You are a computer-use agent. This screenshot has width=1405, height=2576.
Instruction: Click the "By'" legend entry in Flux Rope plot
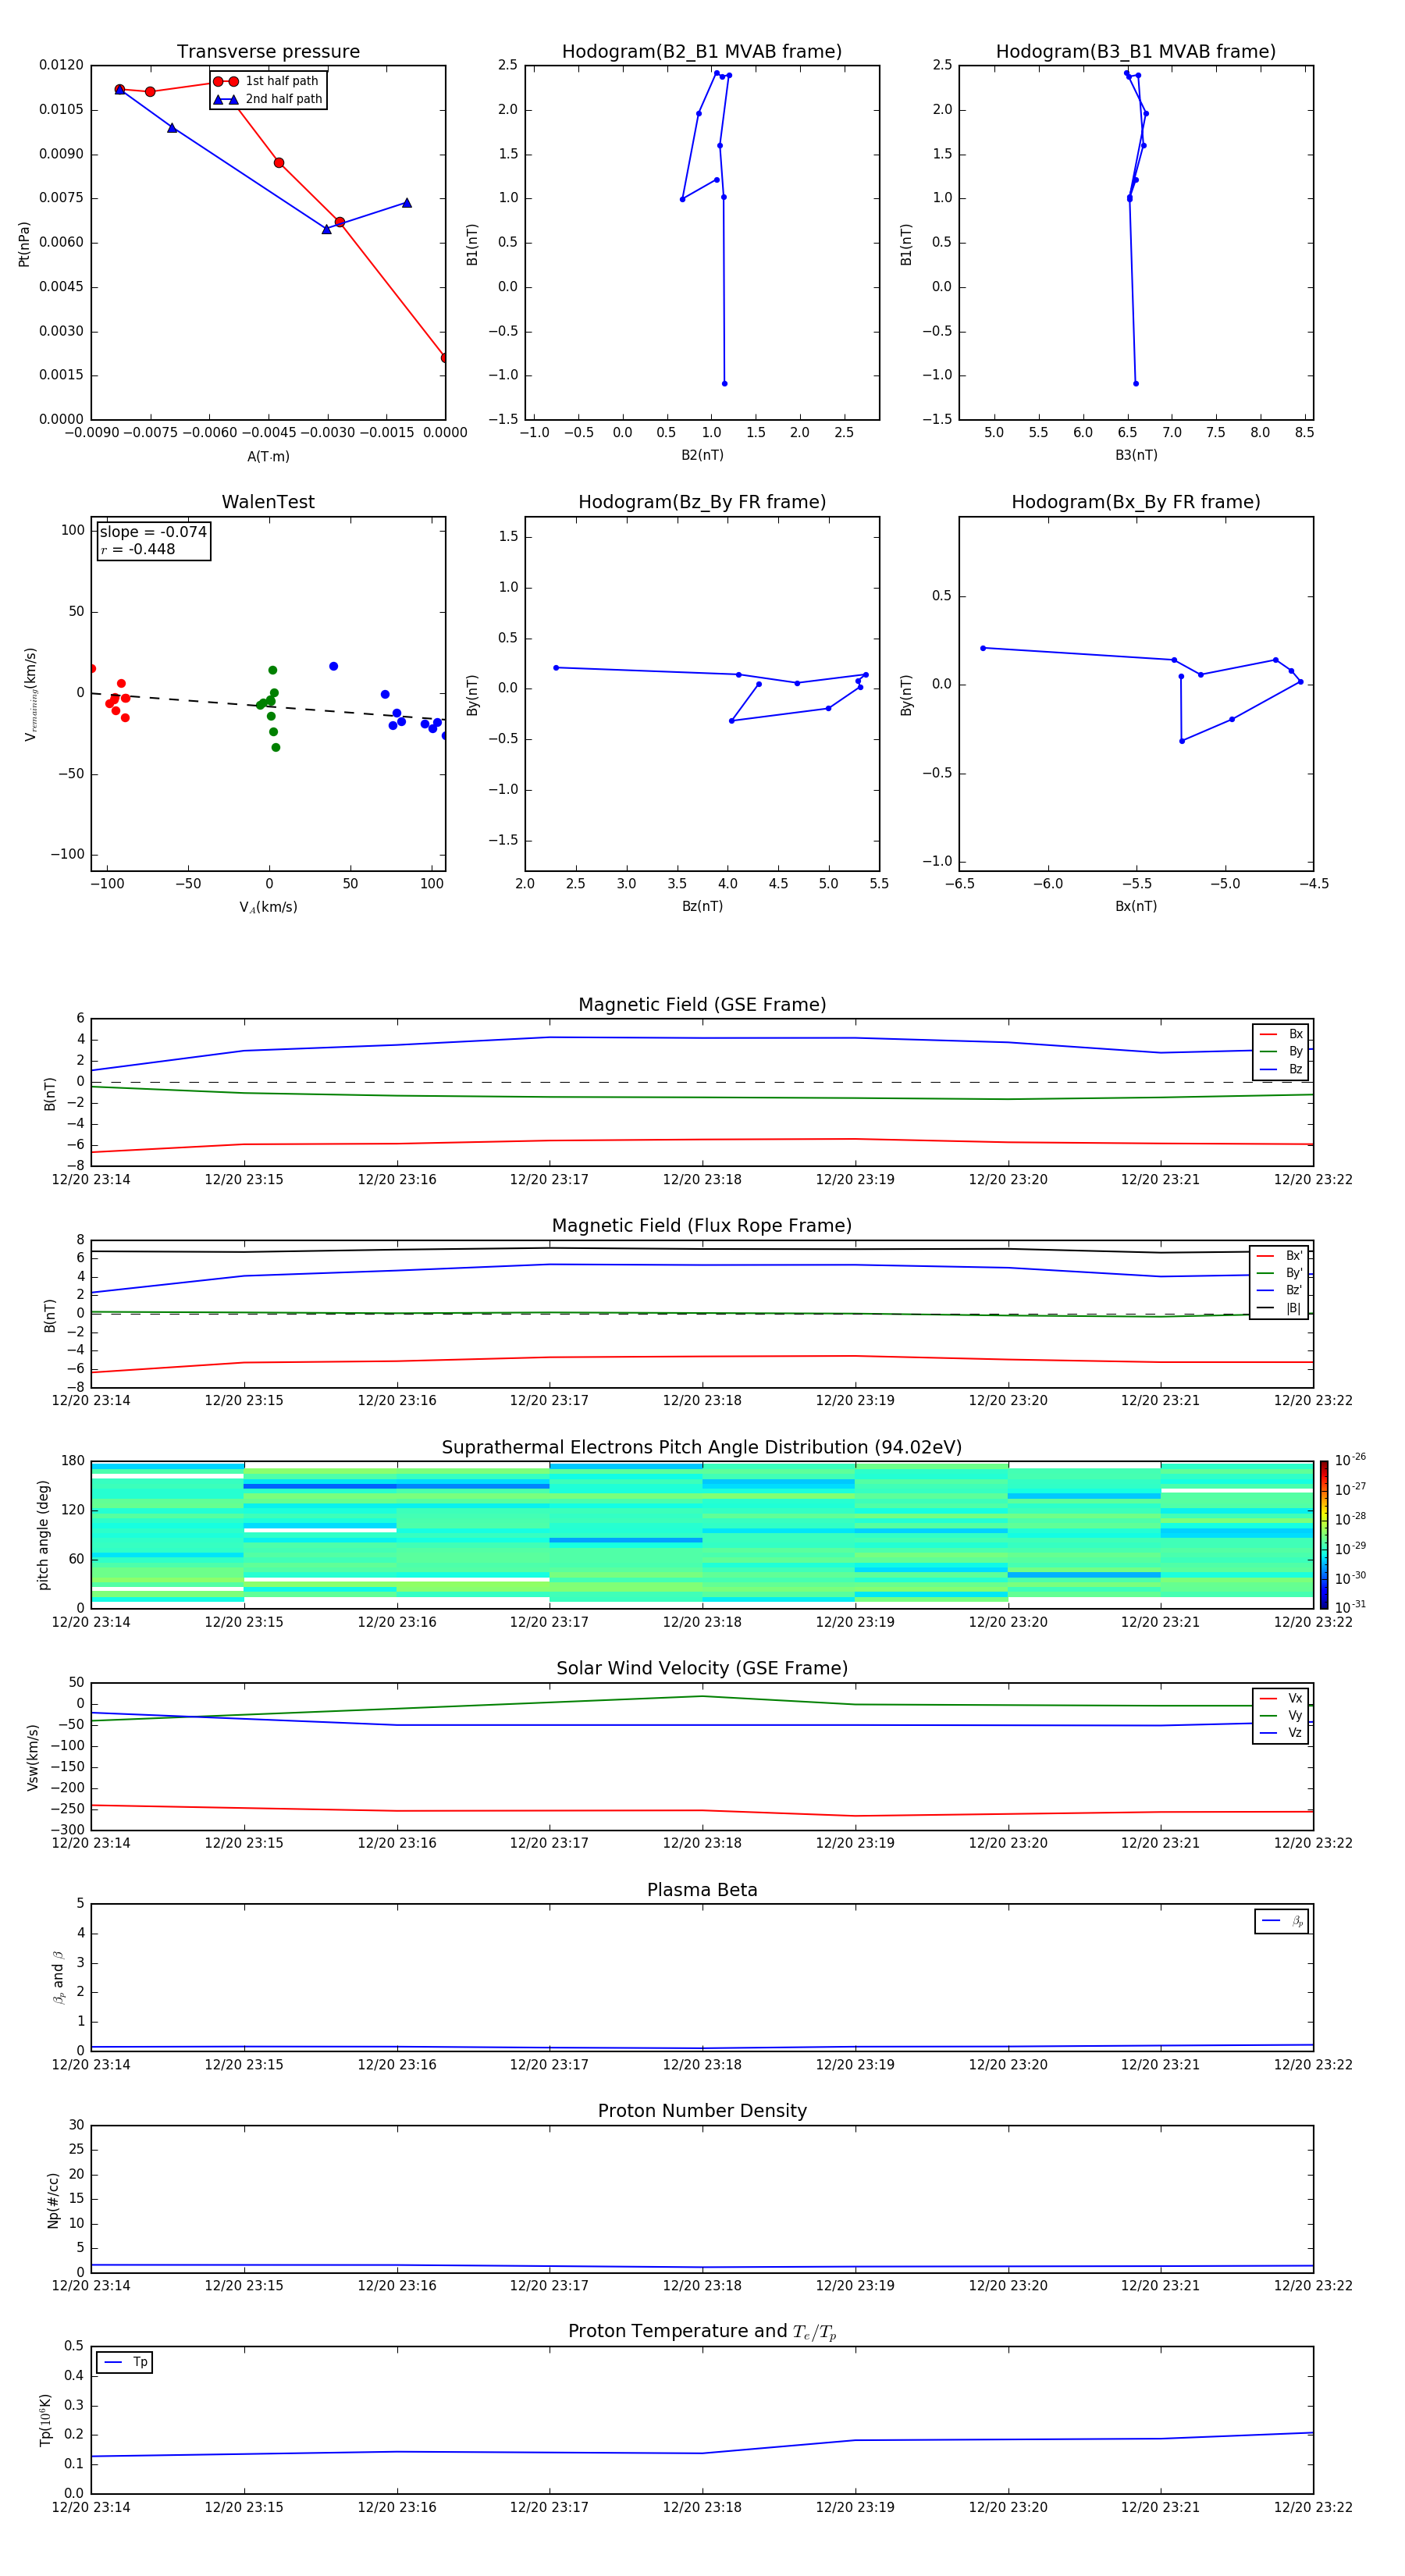click(1279, 1273)
